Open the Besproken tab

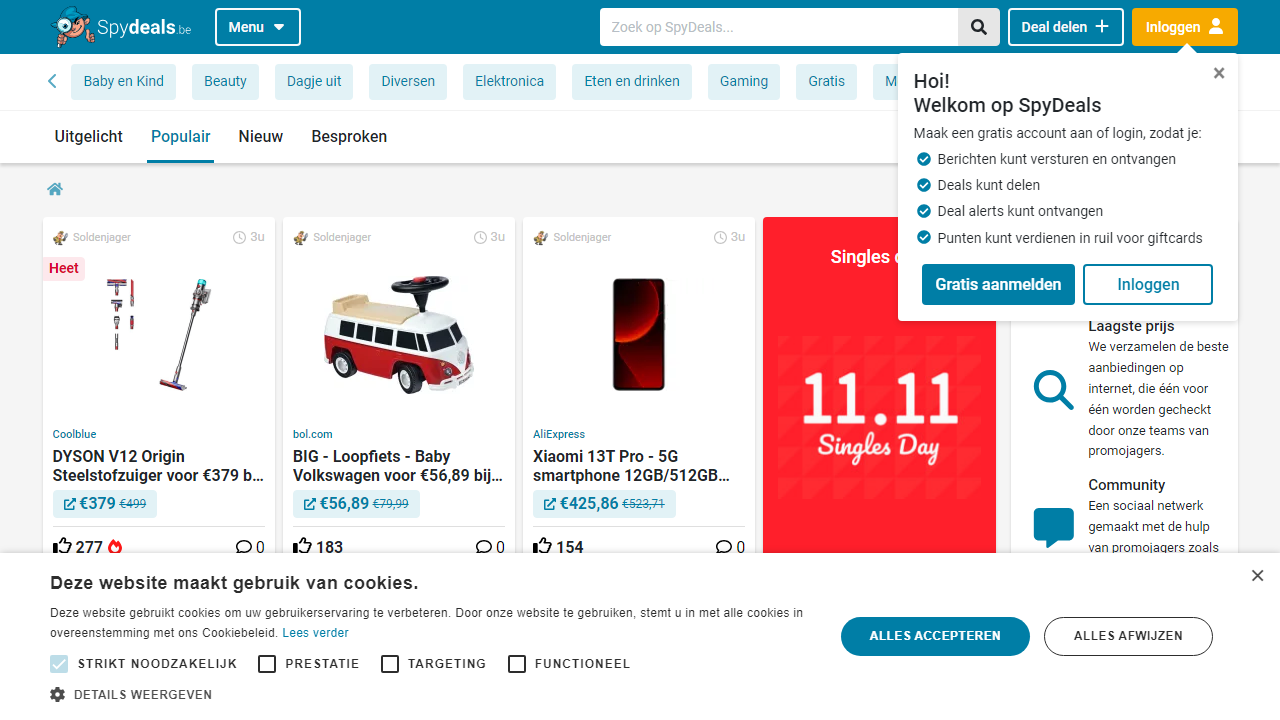pyautogui.click(x=348, y=136)
